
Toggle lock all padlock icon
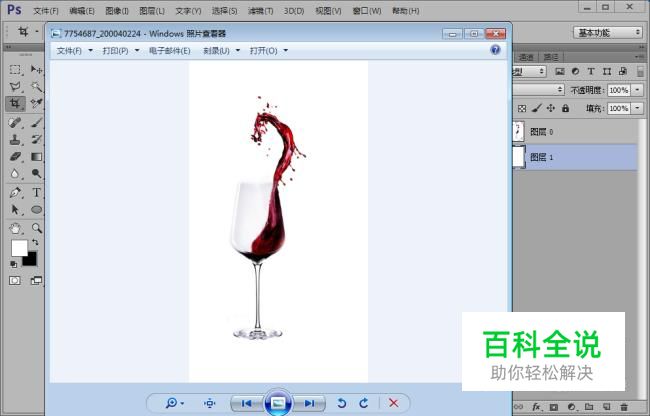tap(565, 109)
